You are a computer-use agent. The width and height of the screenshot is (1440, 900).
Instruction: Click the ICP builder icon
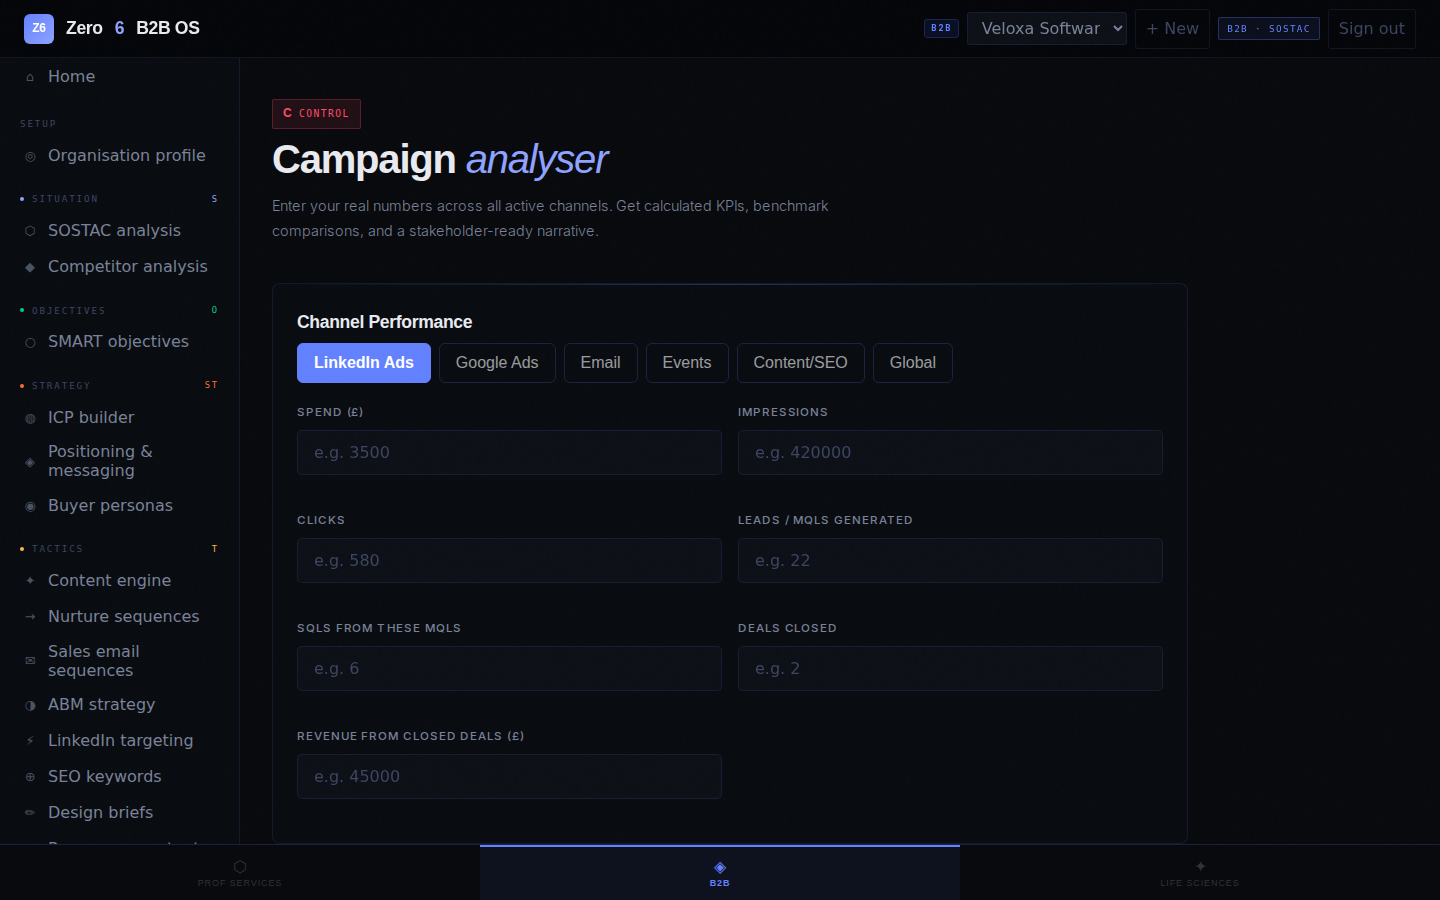point(30,418)
